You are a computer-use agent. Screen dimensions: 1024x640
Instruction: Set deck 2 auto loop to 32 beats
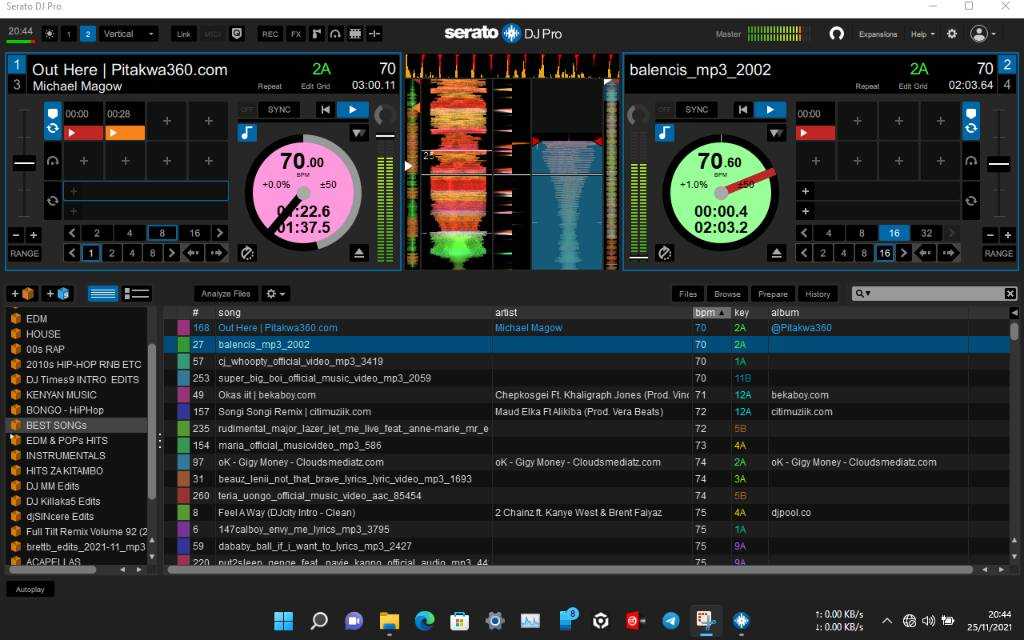coord(927,232)
